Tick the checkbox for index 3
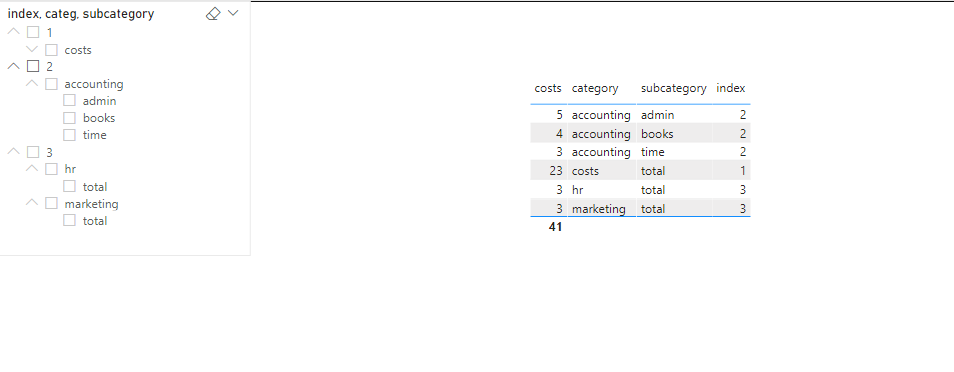 click(33, 152)
